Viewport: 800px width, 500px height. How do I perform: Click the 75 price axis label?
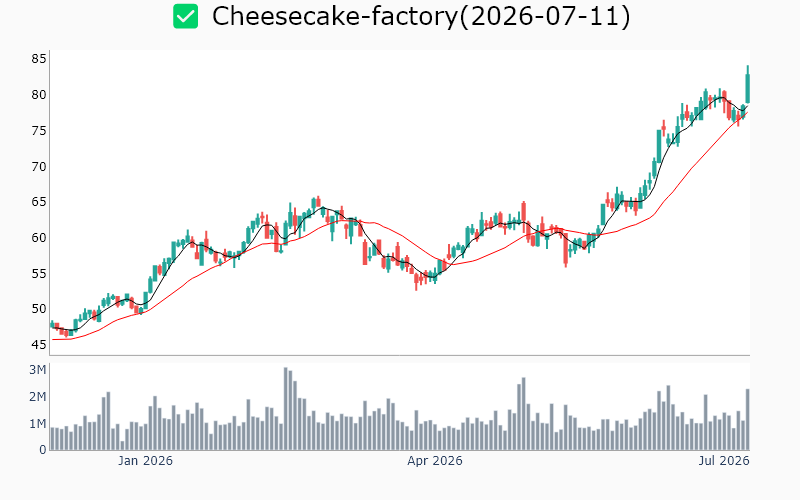click(39, 131)
